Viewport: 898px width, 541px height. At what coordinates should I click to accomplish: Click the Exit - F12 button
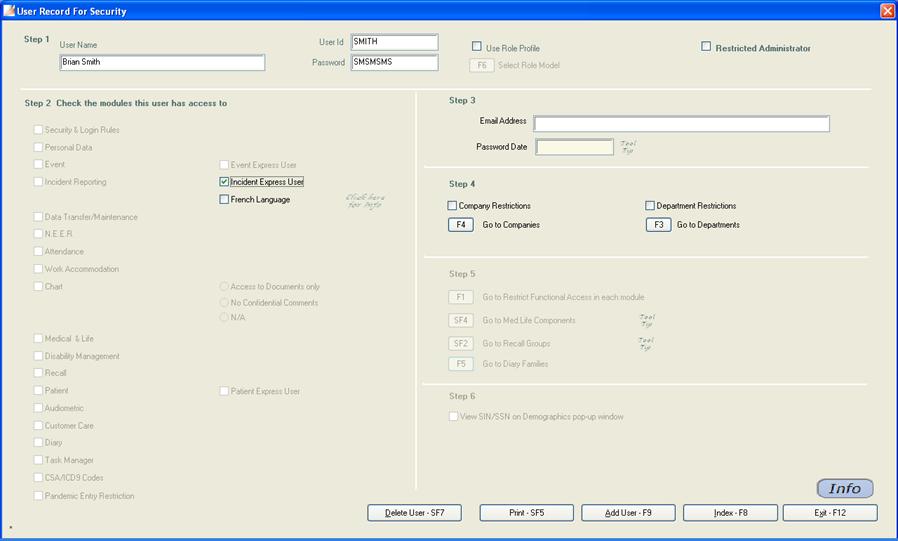click(x=830, y=513)
